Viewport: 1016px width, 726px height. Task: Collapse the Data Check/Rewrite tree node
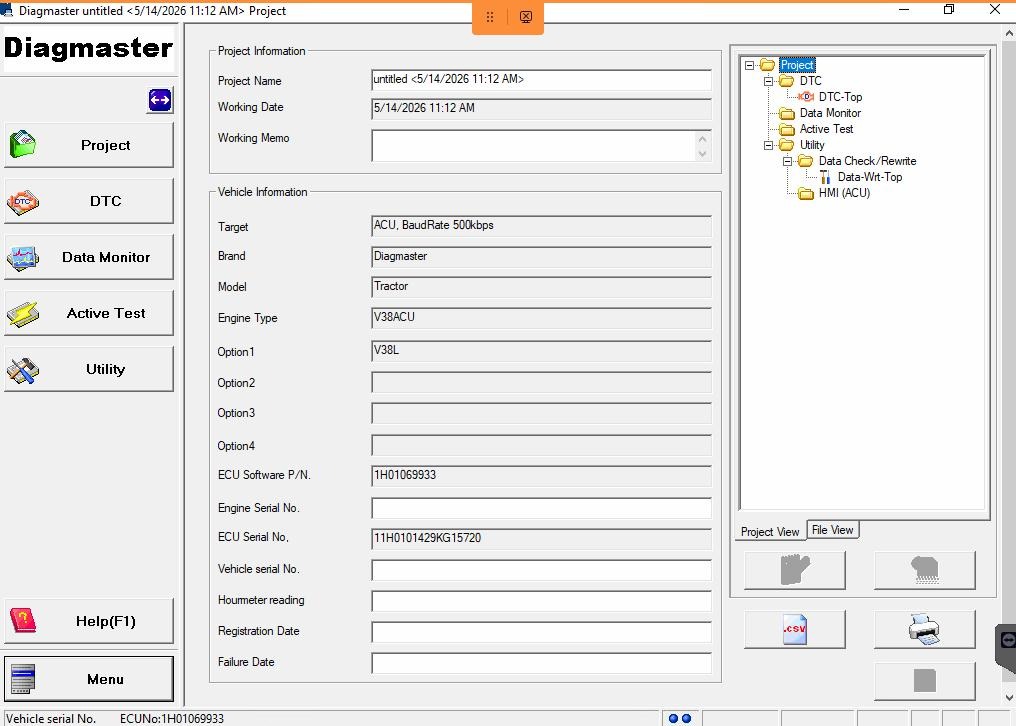click(787, 161)
